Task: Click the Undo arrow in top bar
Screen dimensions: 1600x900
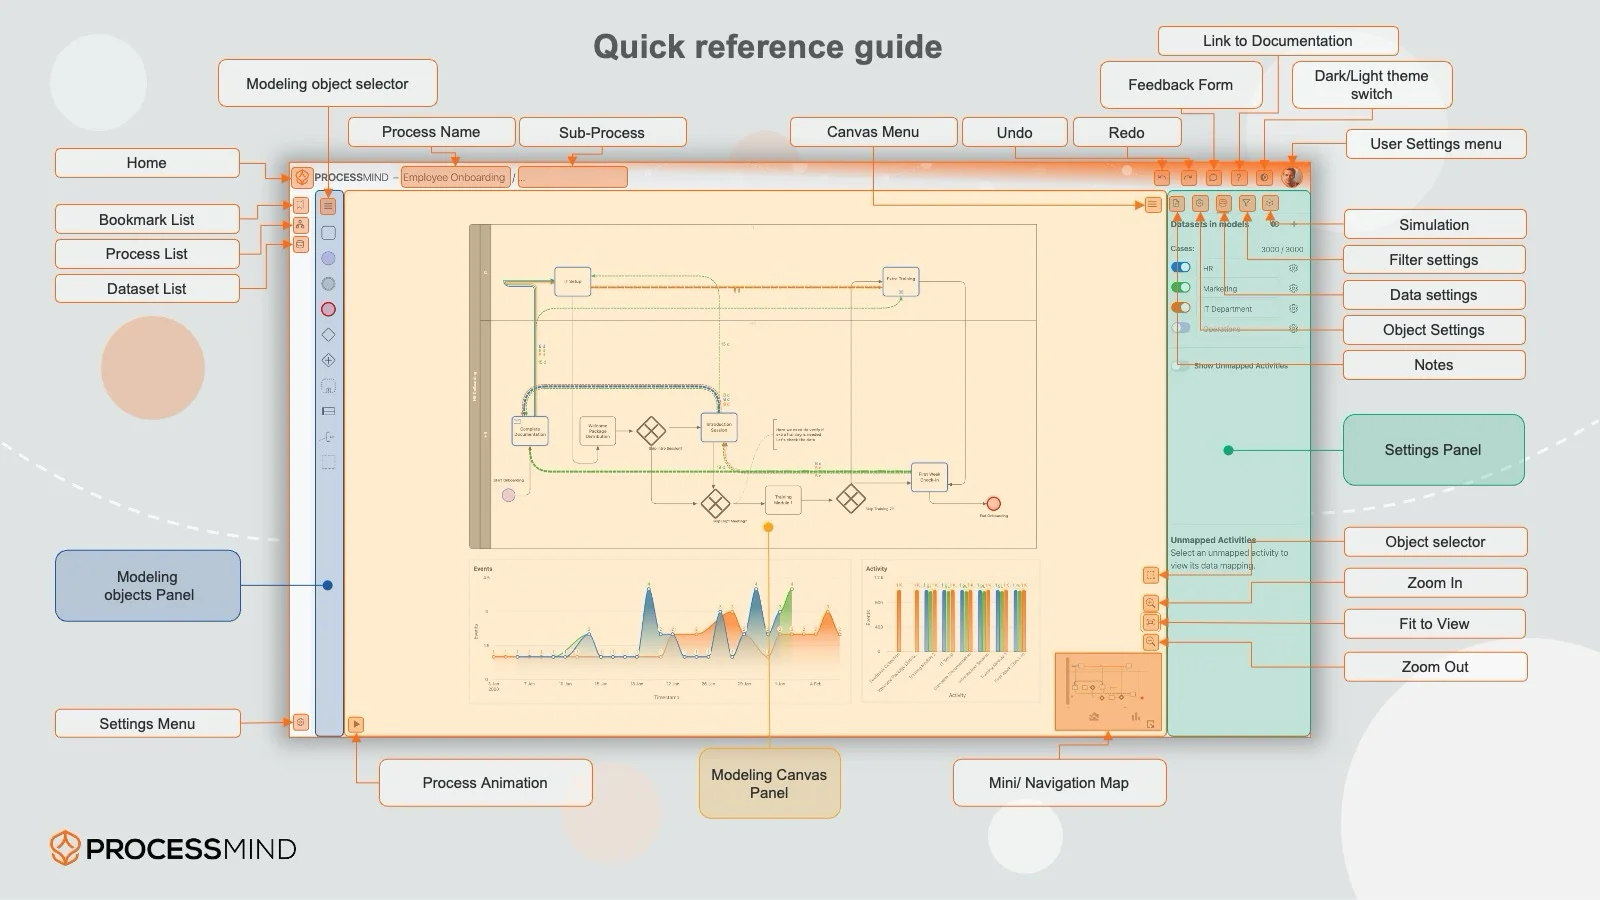Action: [x=1162, y=177]
